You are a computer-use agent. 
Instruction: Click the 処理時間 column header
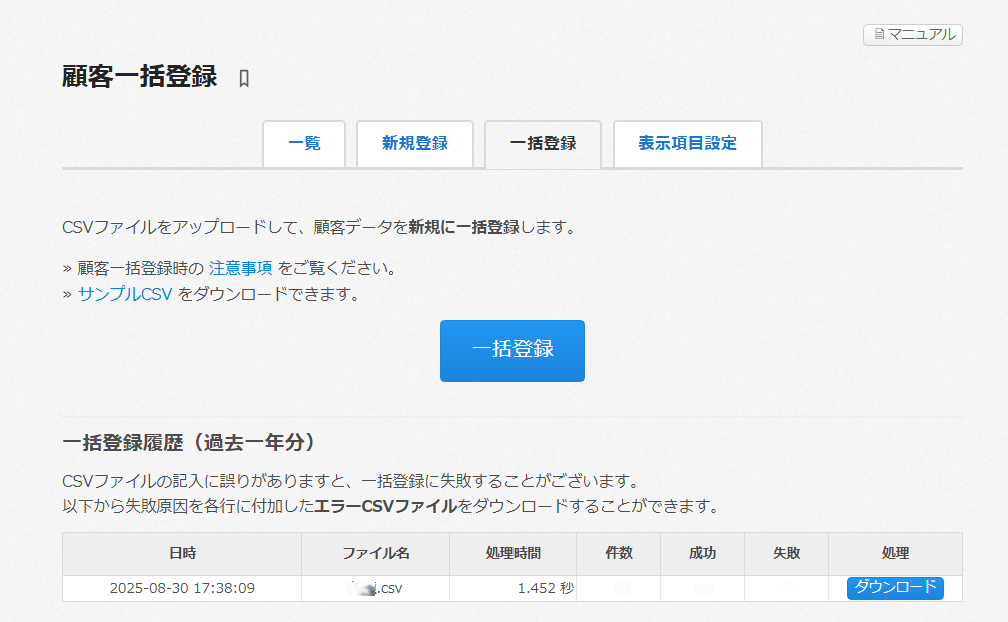pyautogui.click(x=513, y=554)
